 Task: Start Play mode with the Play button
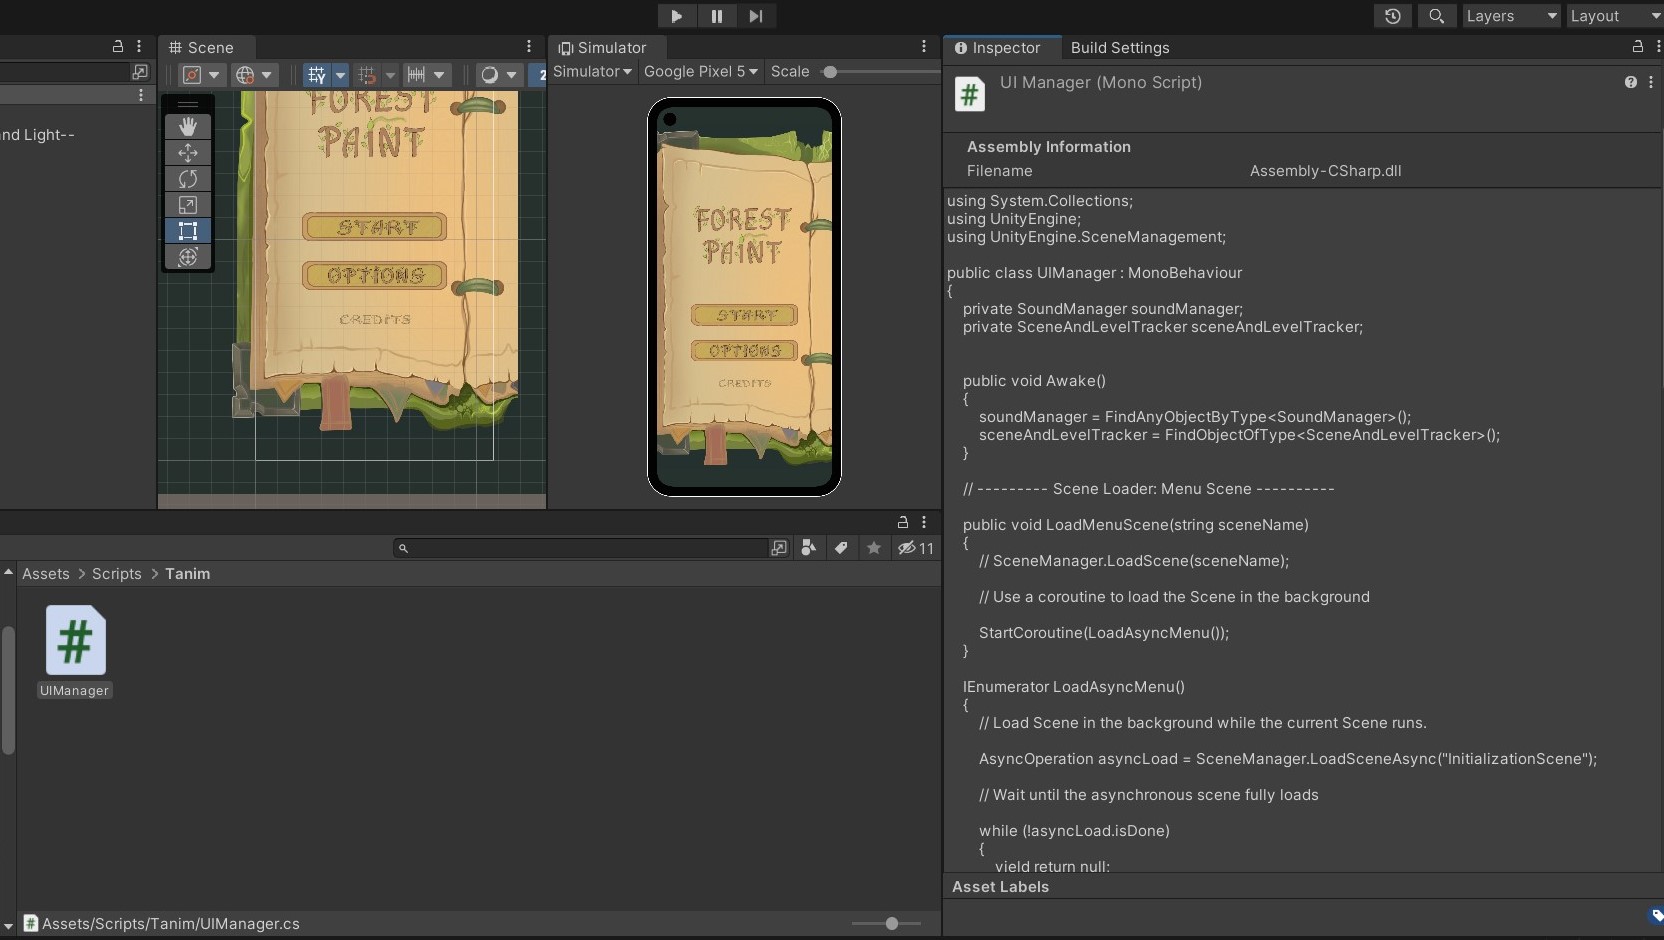click(677, 16)
